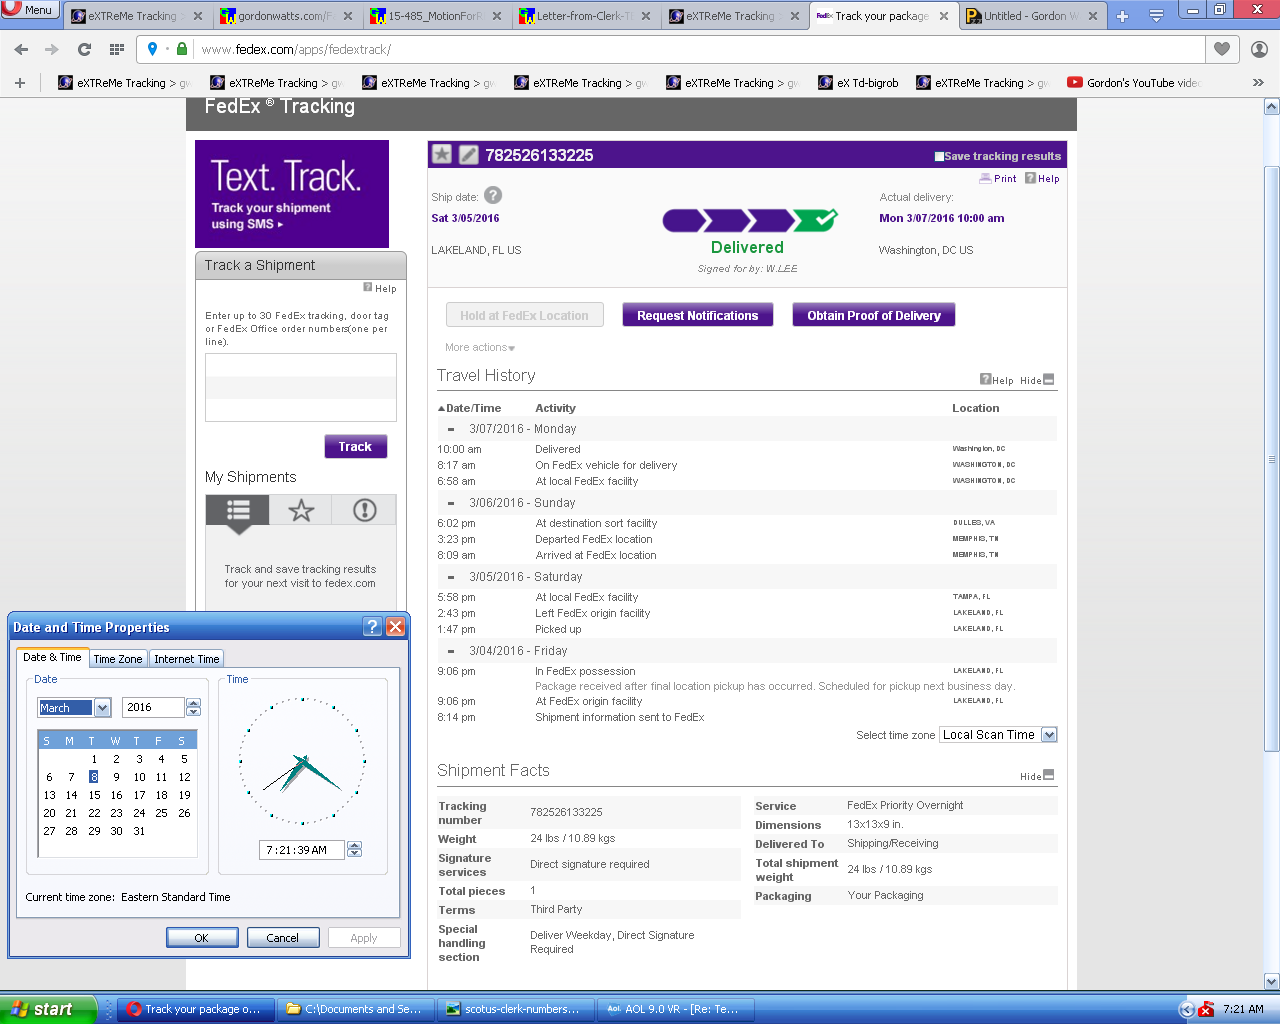Collapse the 3/07/2016 Monday group
The height and width of the screenshot is (1024, 1280).
tap(451, 429)
